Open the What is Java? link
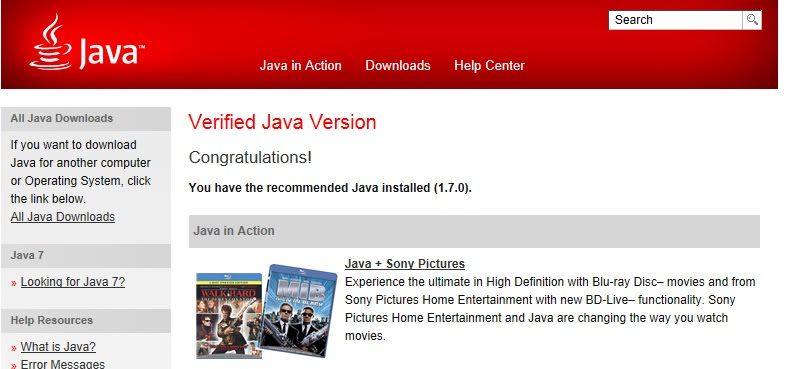 (x=58, y=347)
